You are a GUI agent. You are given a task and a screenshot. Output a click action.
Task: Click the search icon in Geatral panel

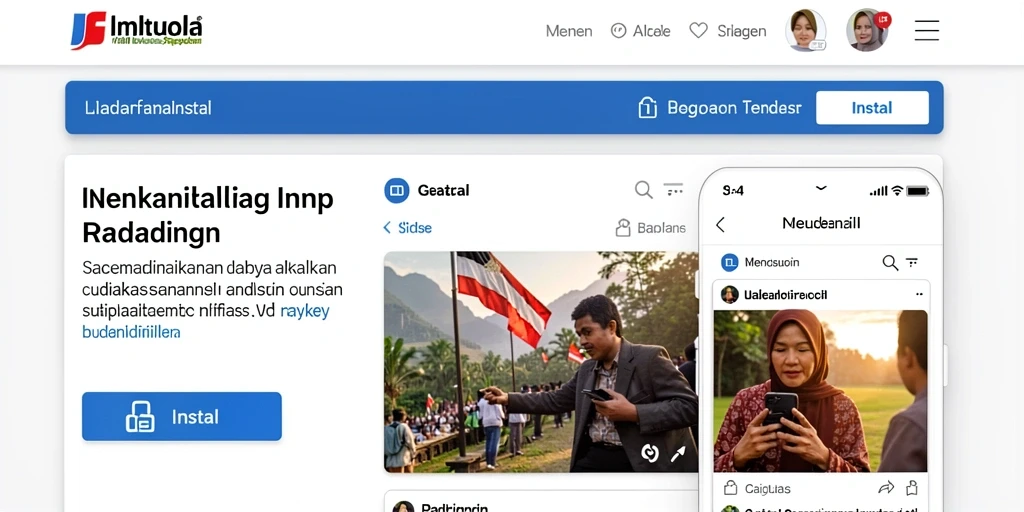point(643,190)
